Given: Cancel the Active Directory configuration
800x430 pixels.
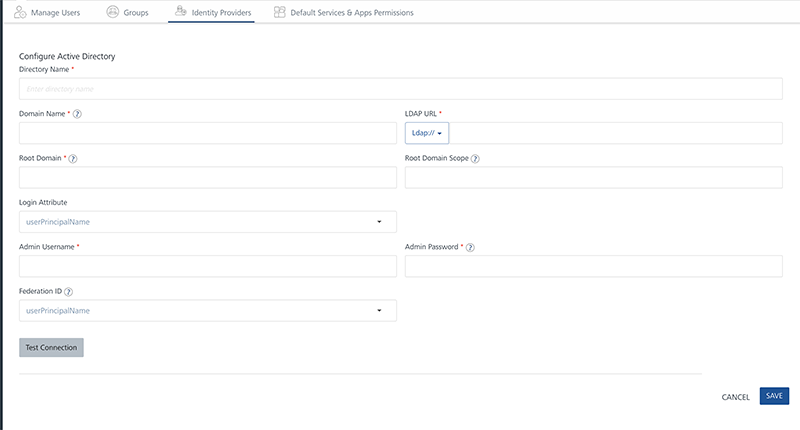Looking at the screenshot, I should point(735,397).
